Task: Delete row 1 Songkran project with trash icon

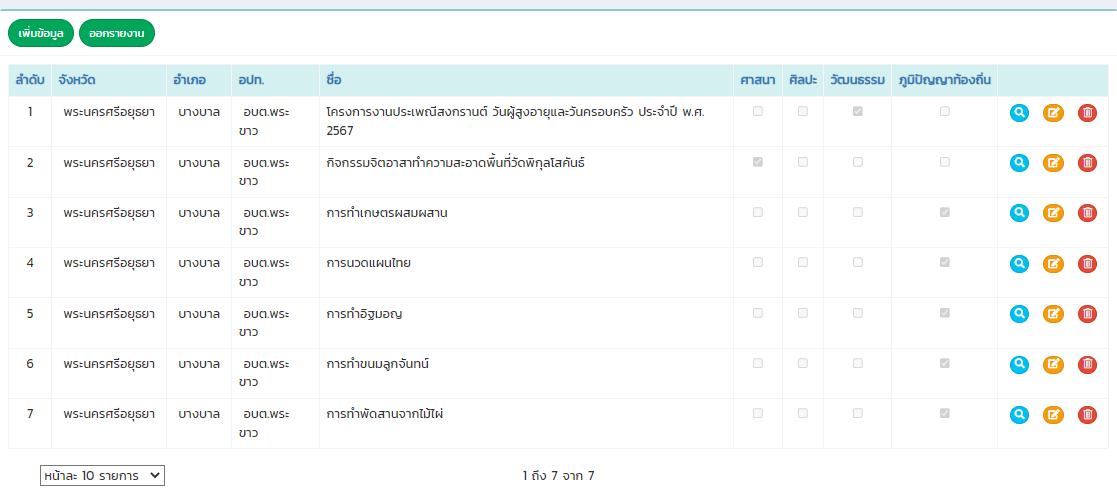Action: tap(1087, 112)
